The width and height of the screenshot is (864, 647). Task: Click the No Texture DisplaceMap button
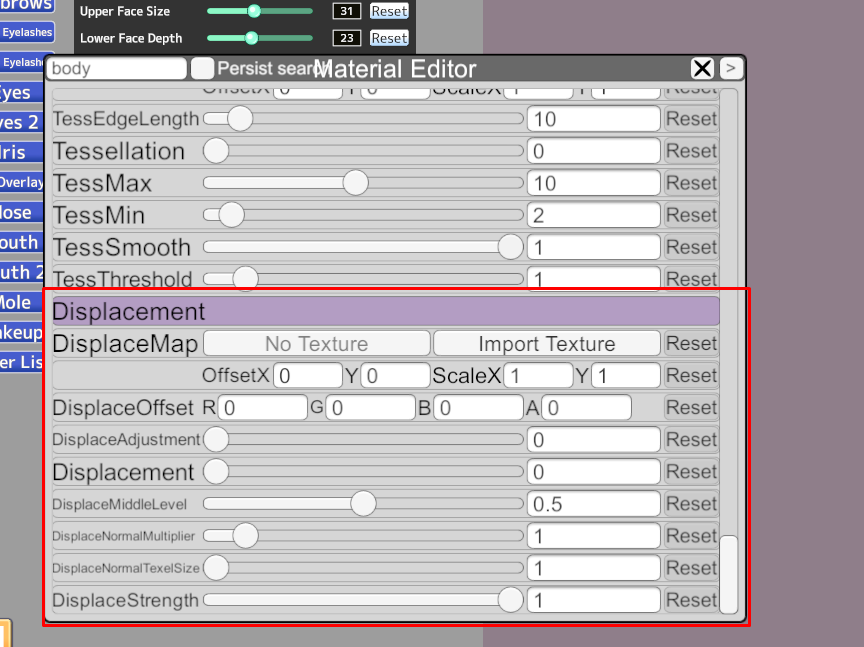point(317,344)
